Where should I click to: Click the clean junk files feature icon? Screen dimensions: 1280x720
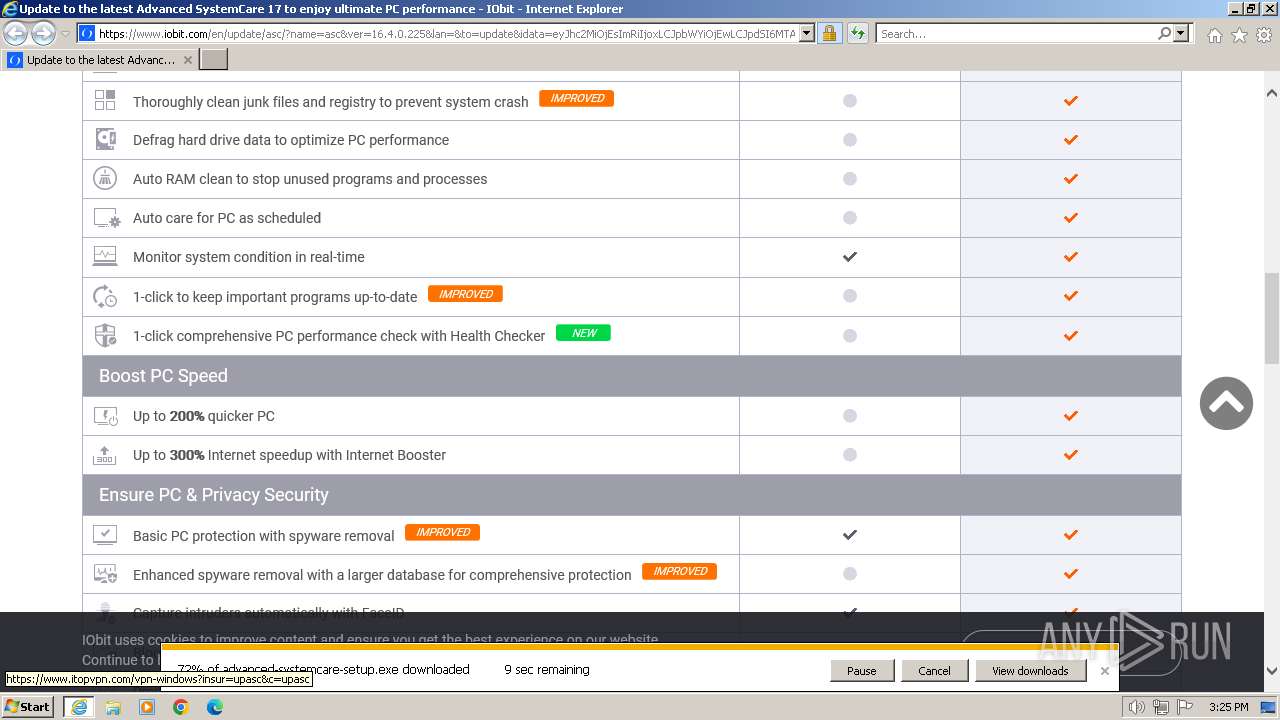click(x=105, y=100)
